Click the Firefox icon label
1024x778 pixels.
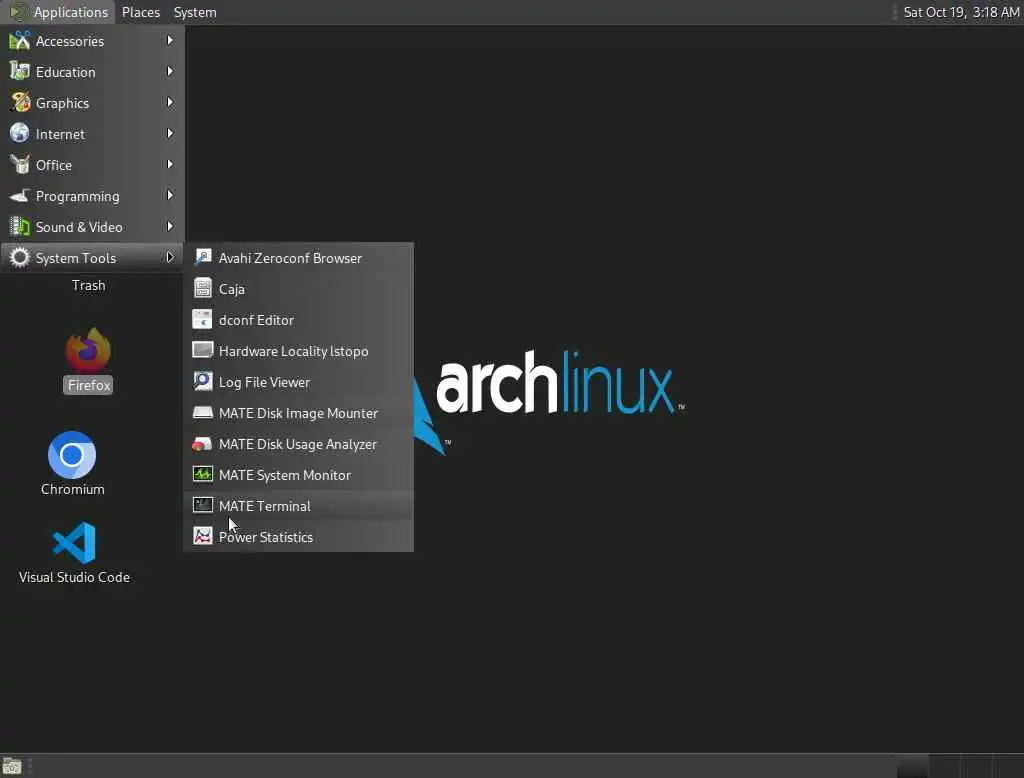(89, 385)
